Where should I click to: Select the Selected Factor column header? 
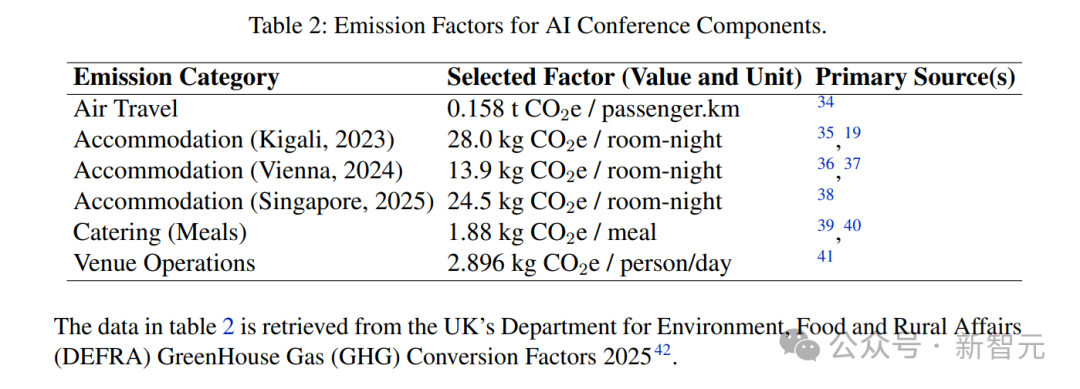(x=625, y=77)
